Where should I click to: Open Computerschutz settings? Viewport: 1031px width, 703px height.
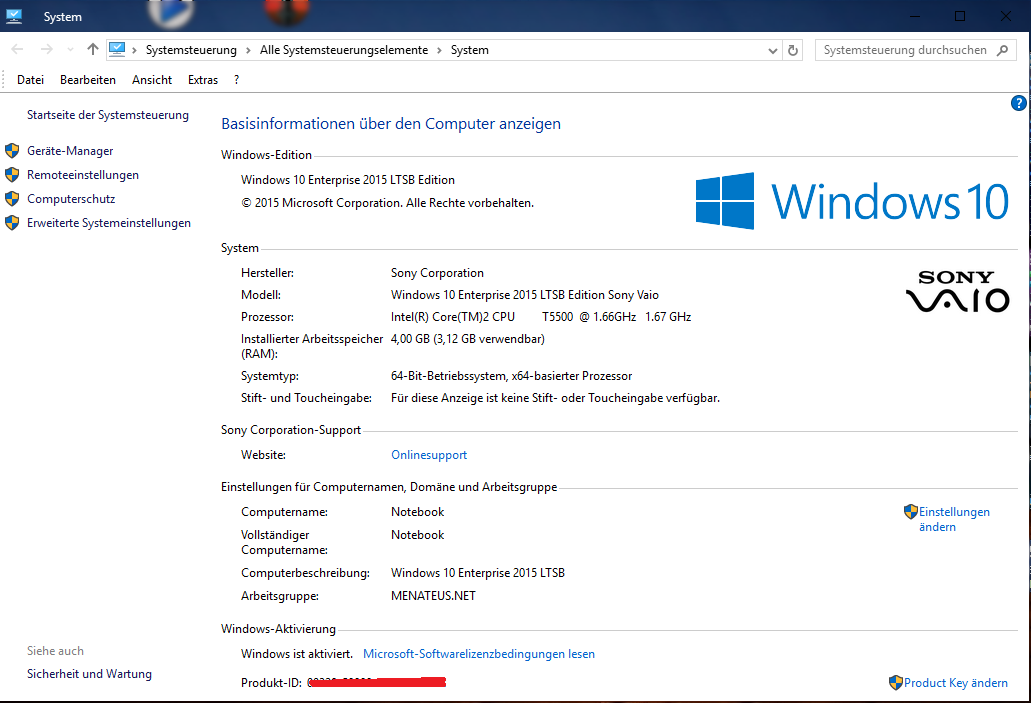(x=71, y=199)
